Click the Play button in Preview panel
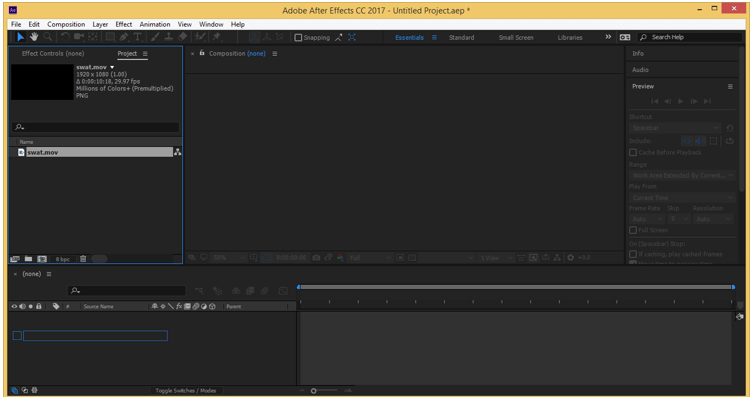This screenshot has height=401, width=752. pyautogui.click(x=681, y=101)
